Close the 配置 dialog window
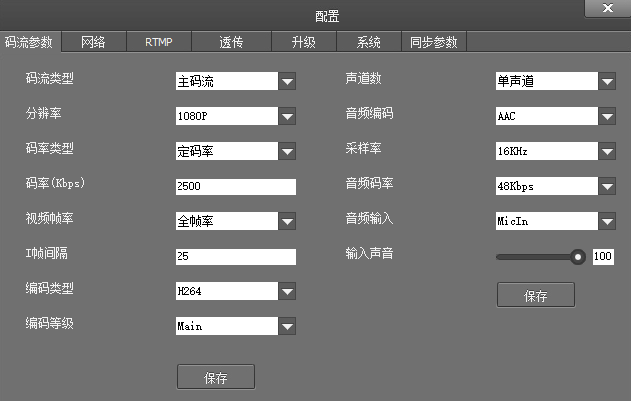631x401 pixels. pyautogui.click(x=606, y=9)
